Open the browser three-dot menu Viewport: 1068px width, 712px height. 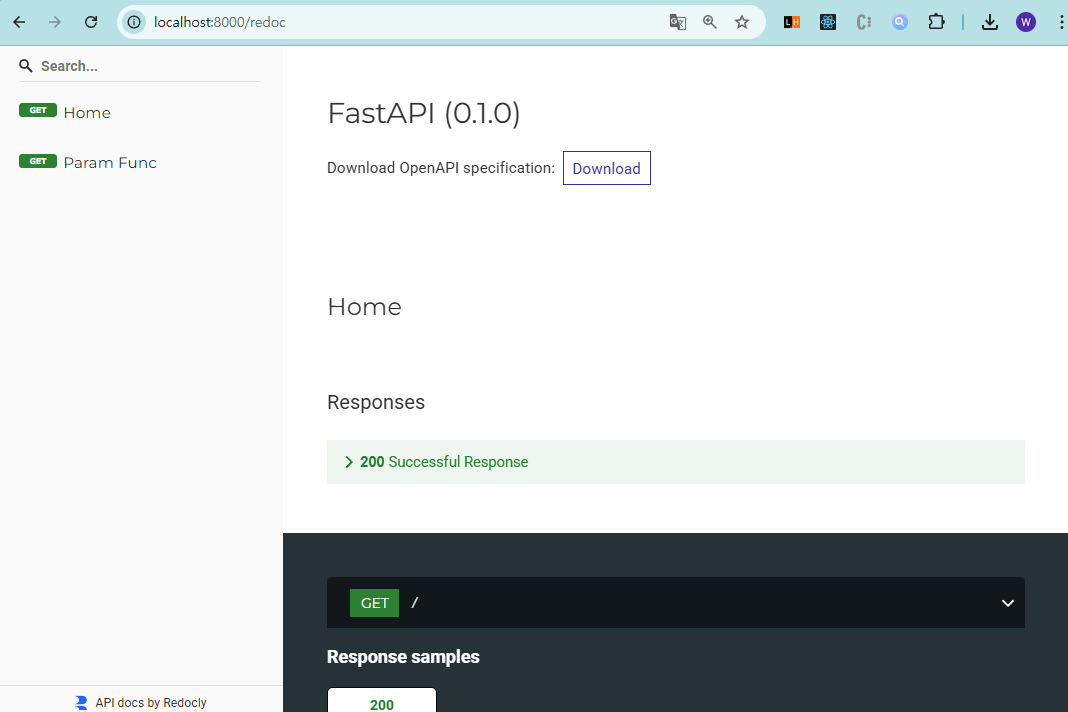click(x=1061, y=22)
